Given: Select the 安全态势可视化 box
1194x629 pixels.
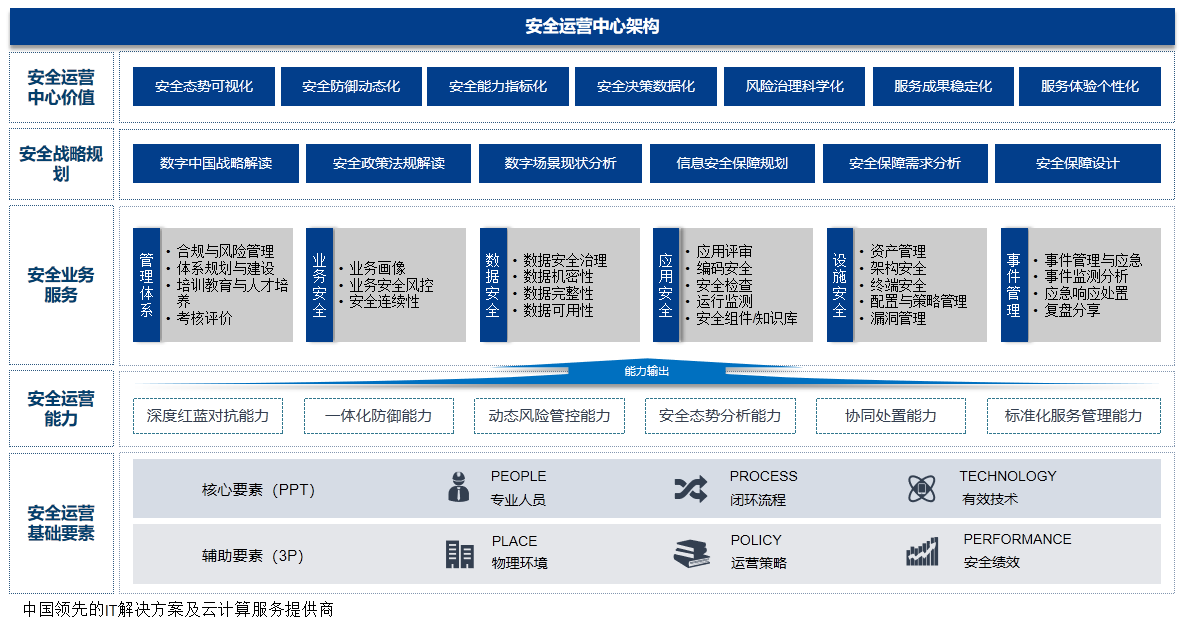Looking at the screenshot, I should 203,87.
